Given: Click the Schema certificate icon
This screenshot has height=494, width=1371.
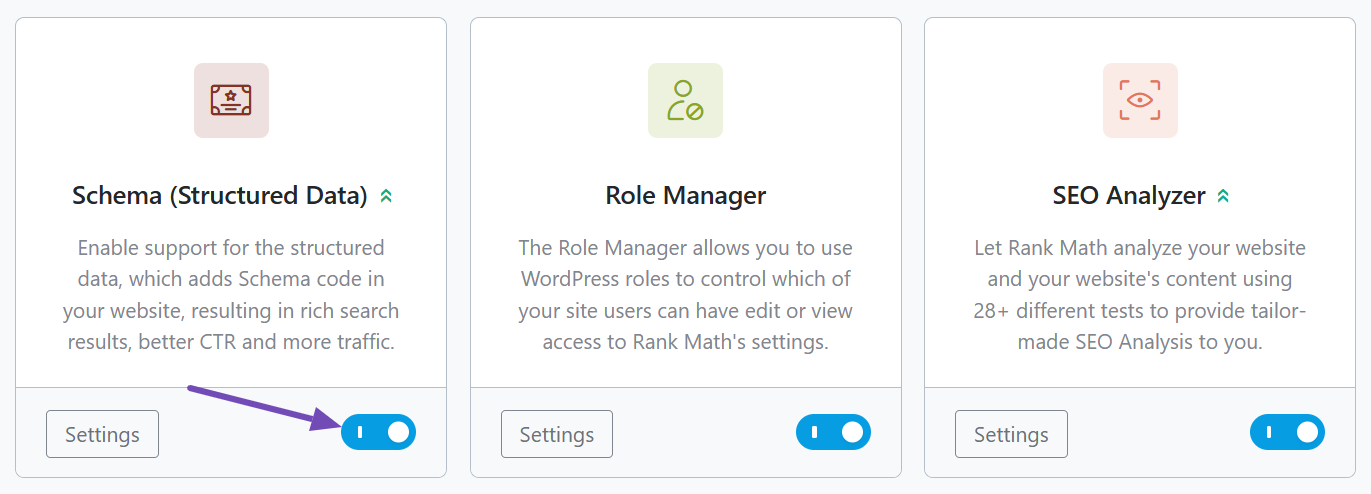Looking at the screenshot, I should point(231,100).
